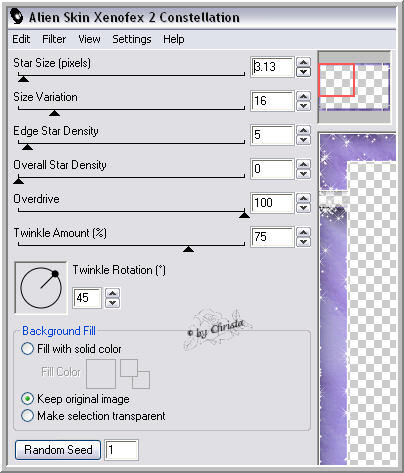Viewport: 404px width, 473px height.
Task: Click Overdrive spinner up arrow
Action: [303, 198]
